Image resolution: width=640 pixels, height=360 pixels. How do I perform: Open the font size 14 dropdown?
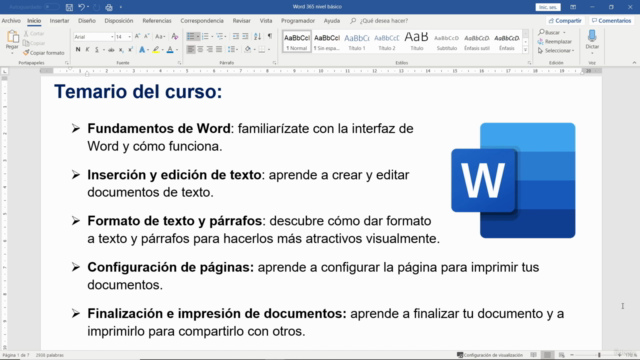[x=129, y=37]
